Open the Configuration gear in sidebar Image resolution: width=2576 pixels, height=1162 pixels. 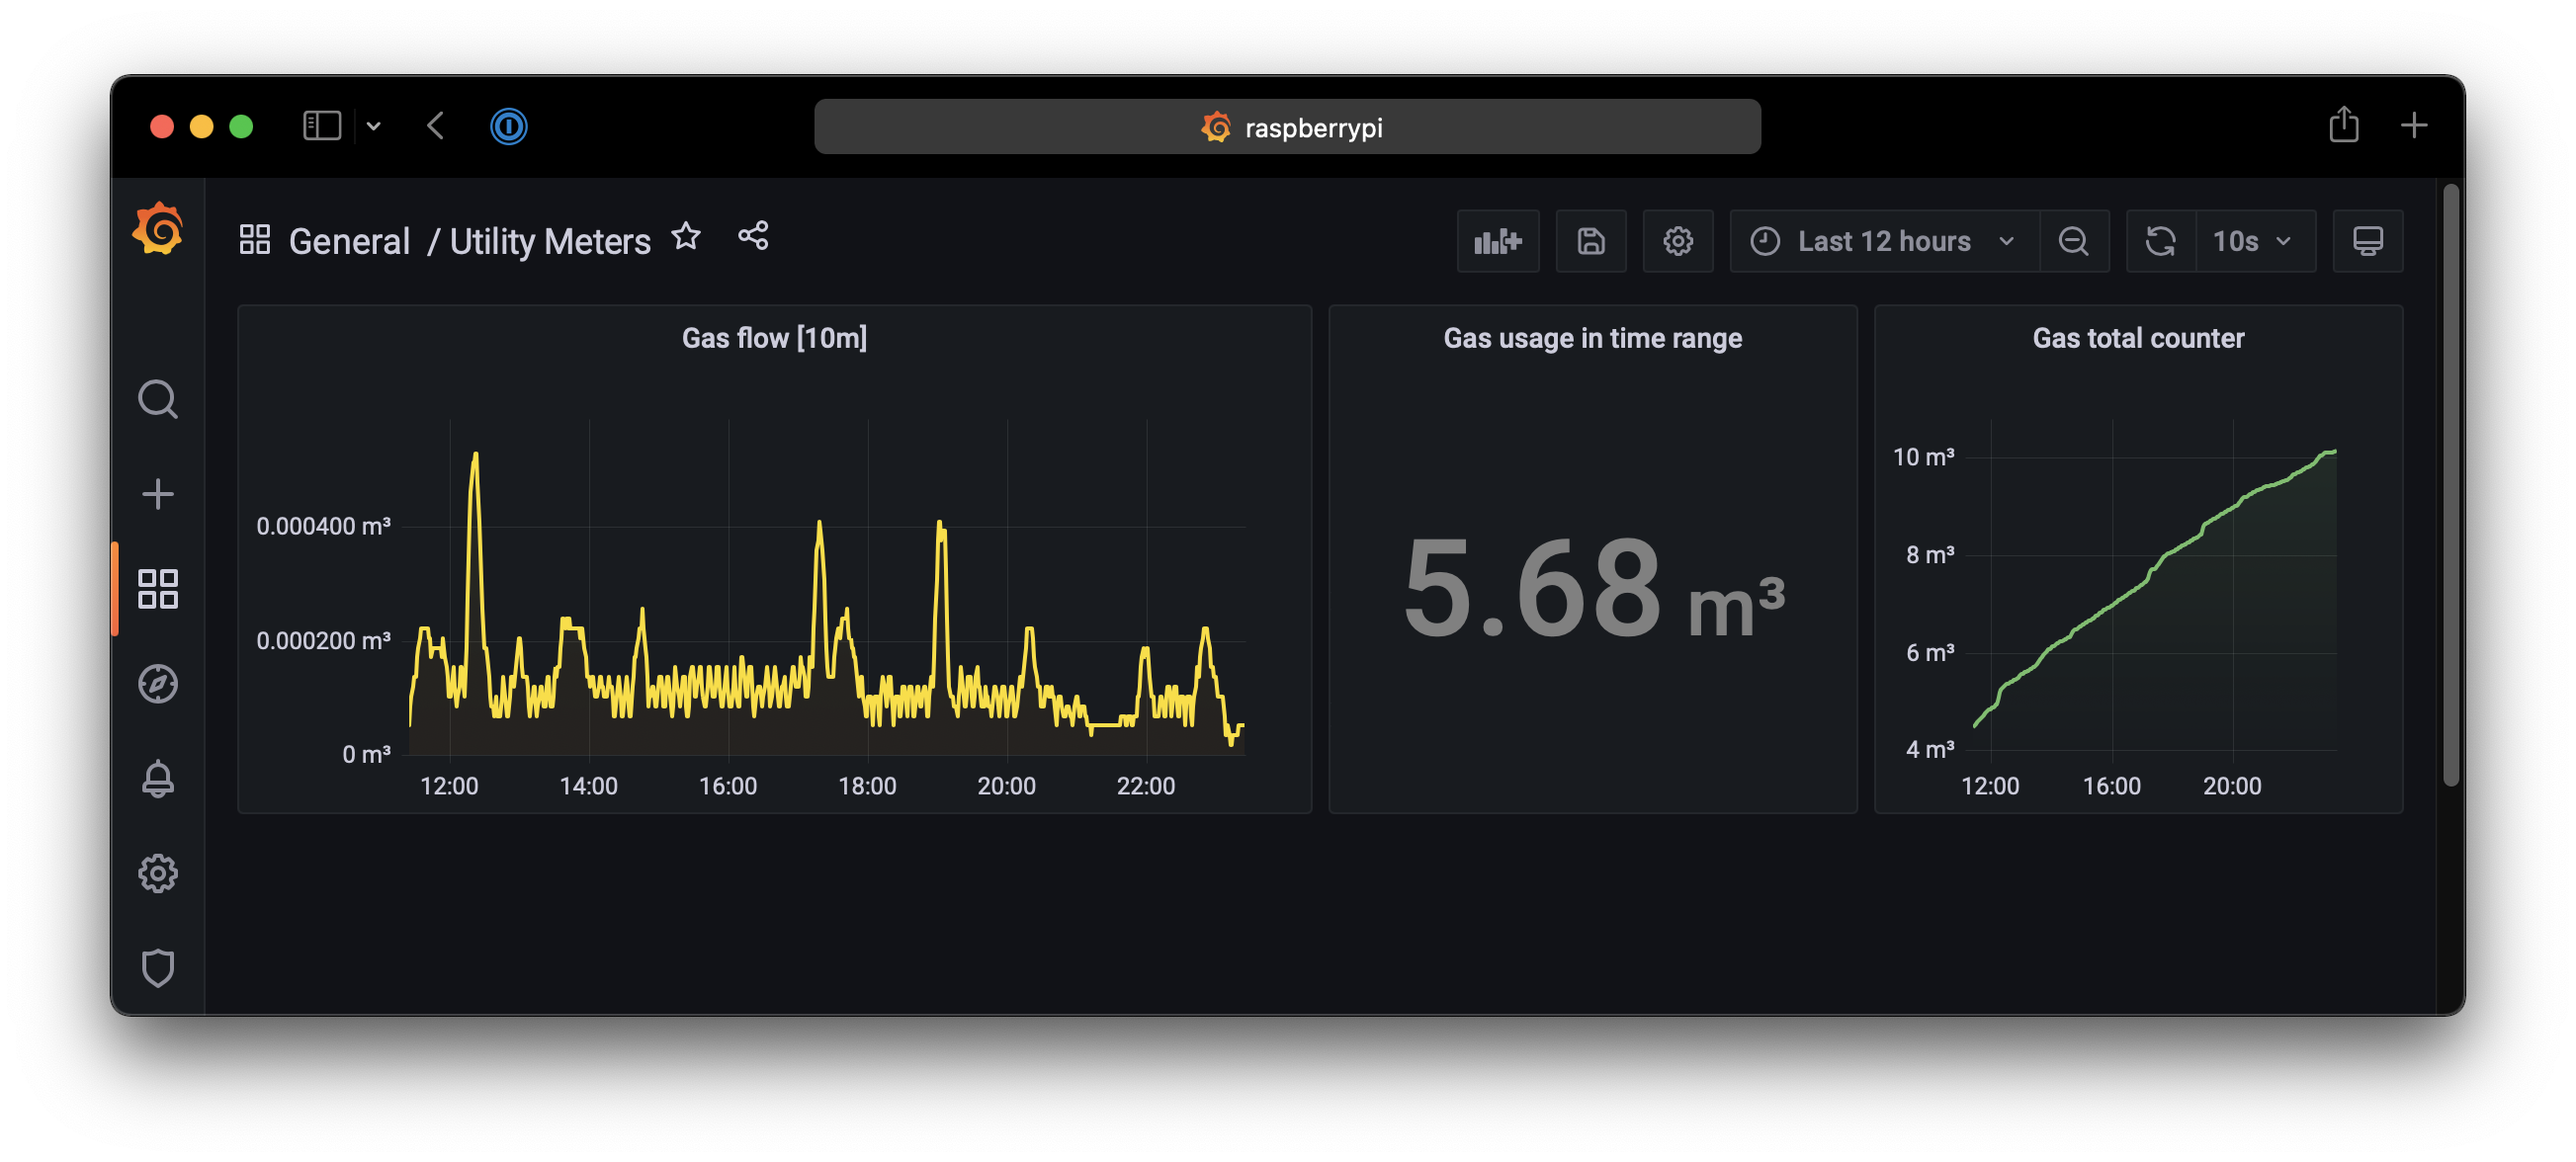point(158,873)
